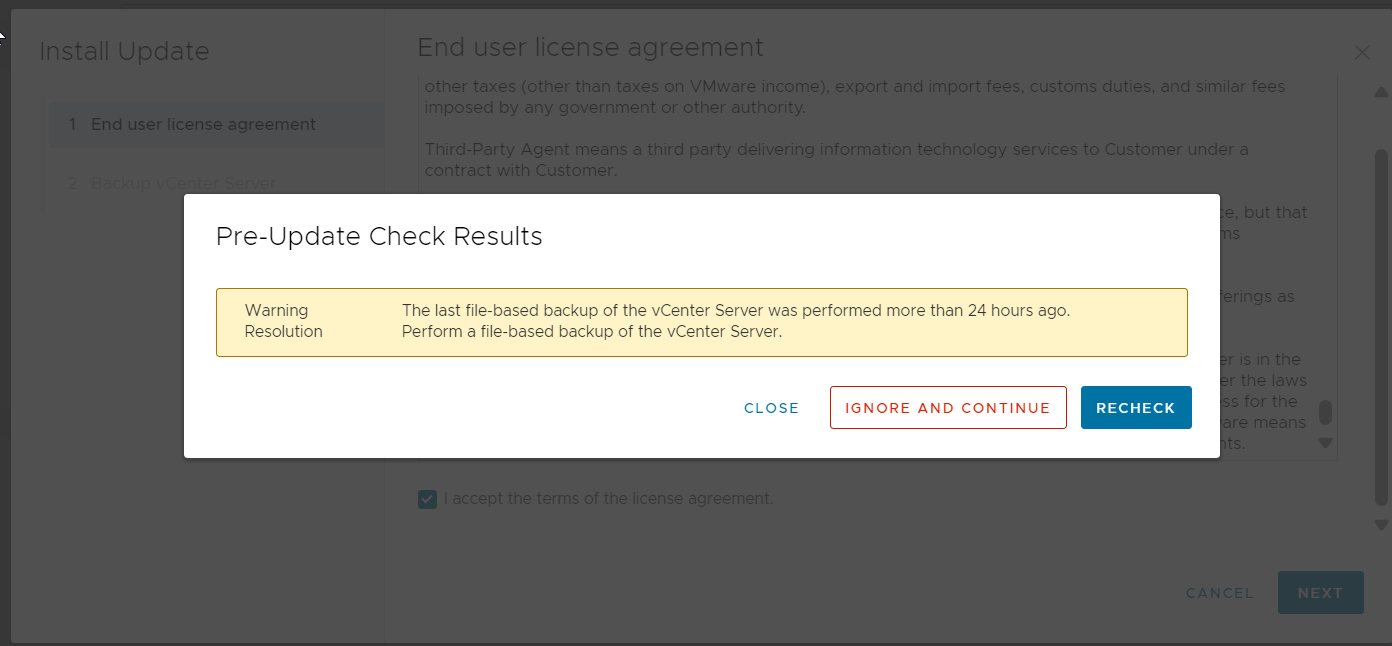Click the license text scroll-down arrow
The image size is (1392, 646).
point(1326,442)
